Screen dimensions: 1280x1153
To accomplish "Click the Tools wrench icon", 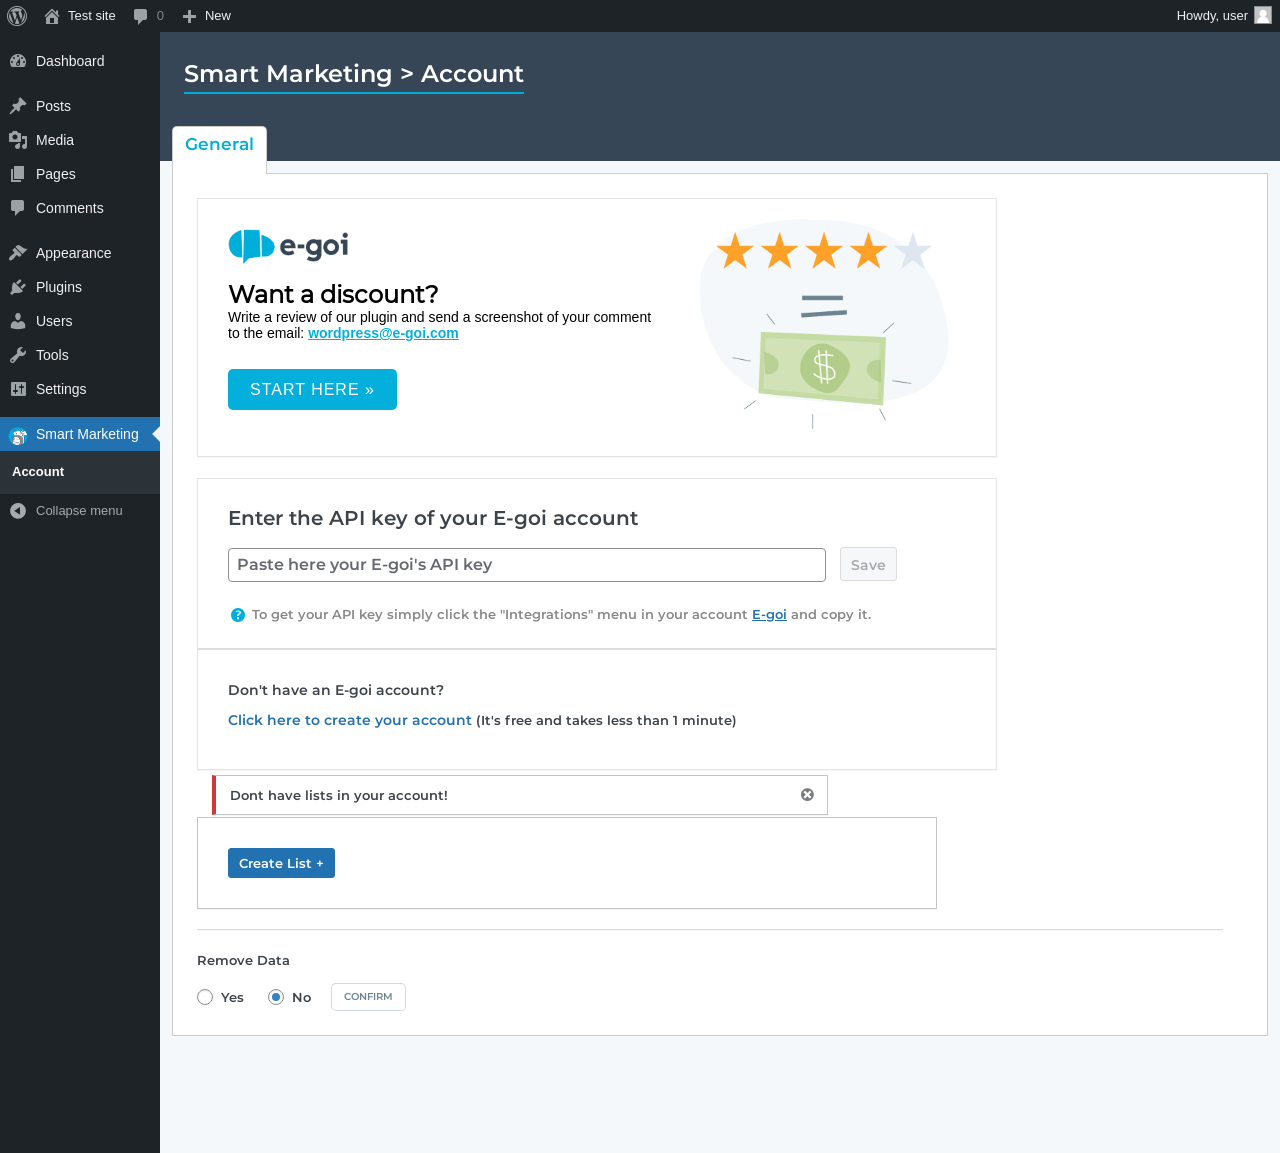I will pos(18,355).
